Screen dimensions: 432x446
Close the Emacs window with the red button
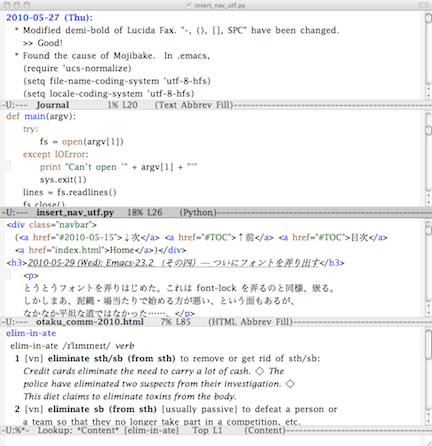(x=7, y=5)
